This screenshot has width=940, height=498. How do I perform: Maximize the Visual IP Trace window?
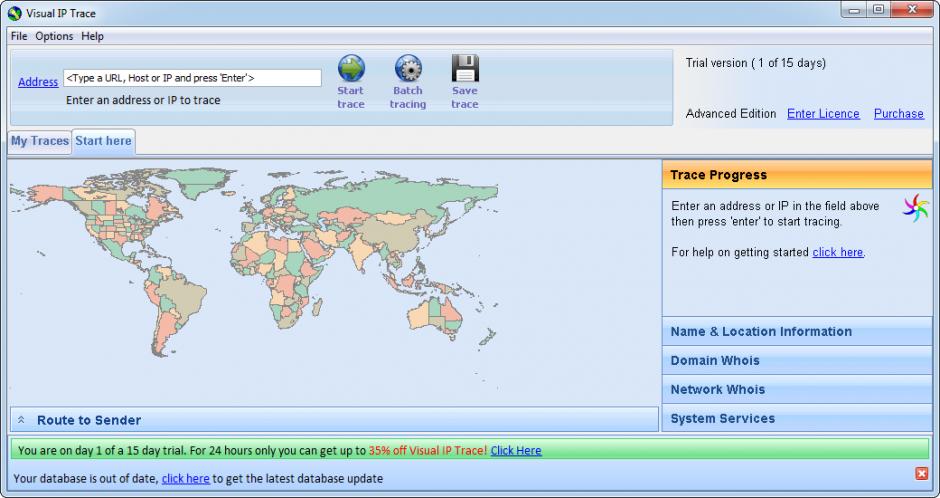pyautogui.click(x=879, y=10)
